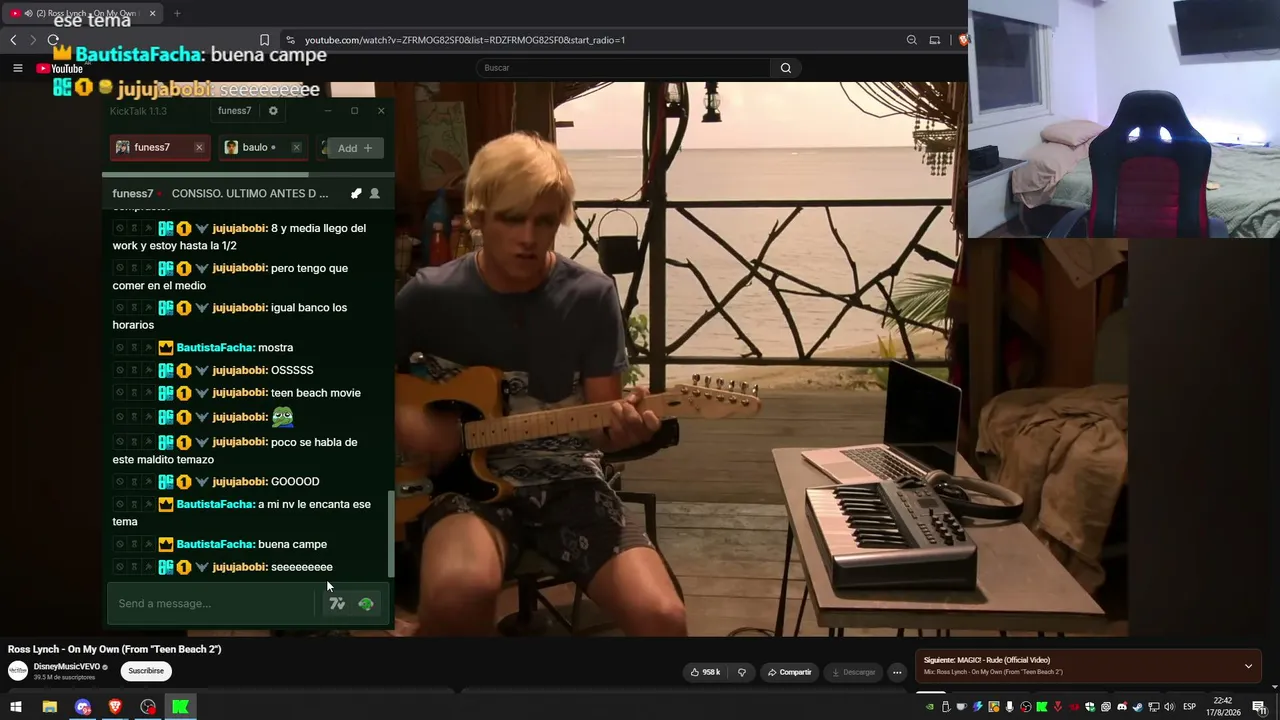Image resolution: width=1280 pixels, height=720 pixels.
Task: Share video with Compartir button
Action: pos(790,672)
